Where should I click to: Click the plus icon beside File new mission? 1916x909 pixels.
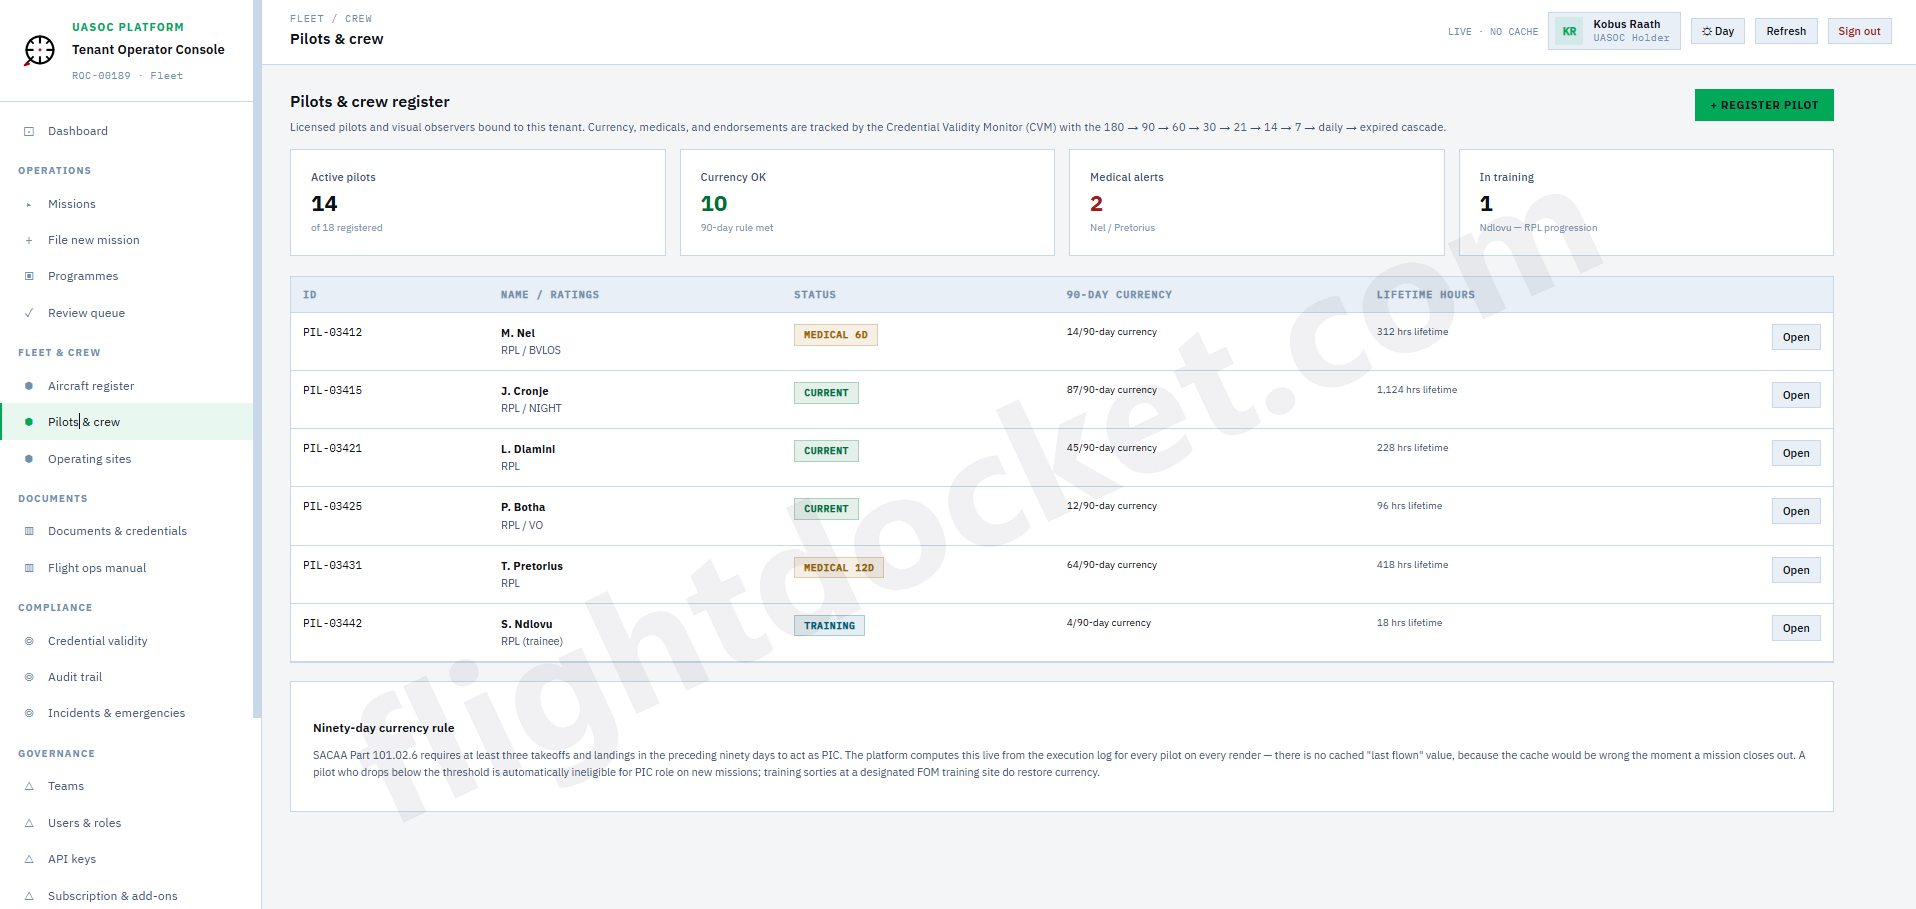[30, 240]
